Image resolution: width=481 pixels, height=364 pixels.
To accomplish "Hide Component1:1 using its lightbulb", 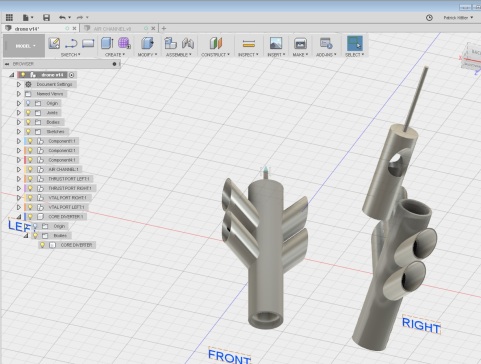I will coord(30,141).
